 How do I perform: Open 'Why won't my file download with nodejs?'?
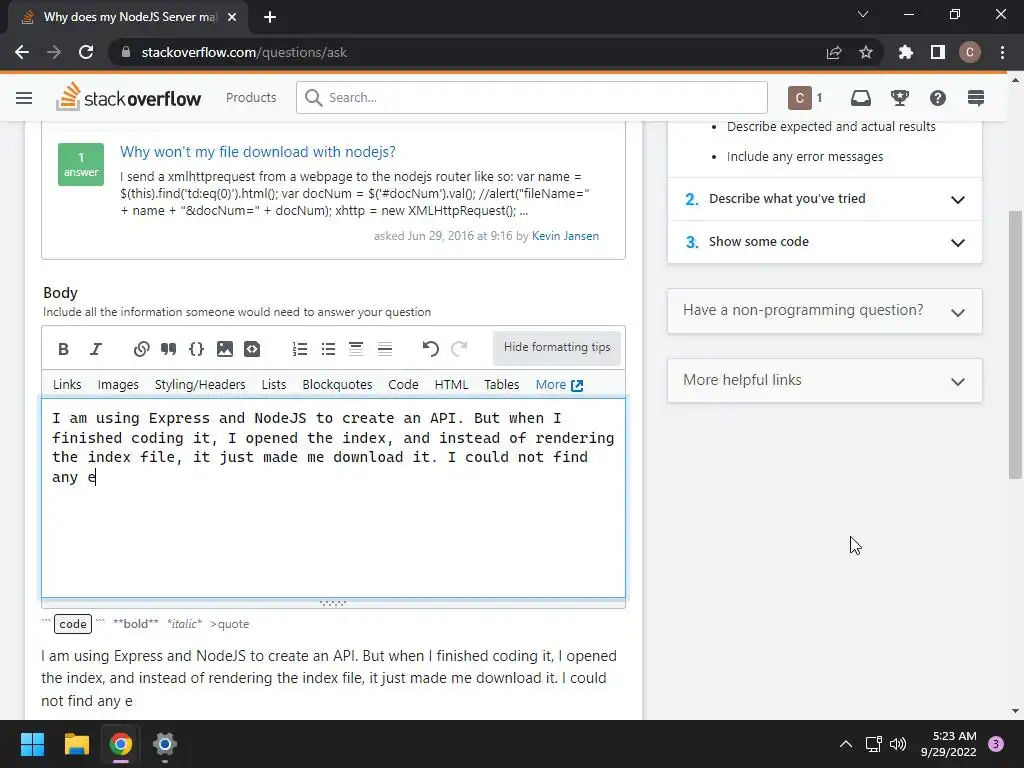(x=258, y=152)
